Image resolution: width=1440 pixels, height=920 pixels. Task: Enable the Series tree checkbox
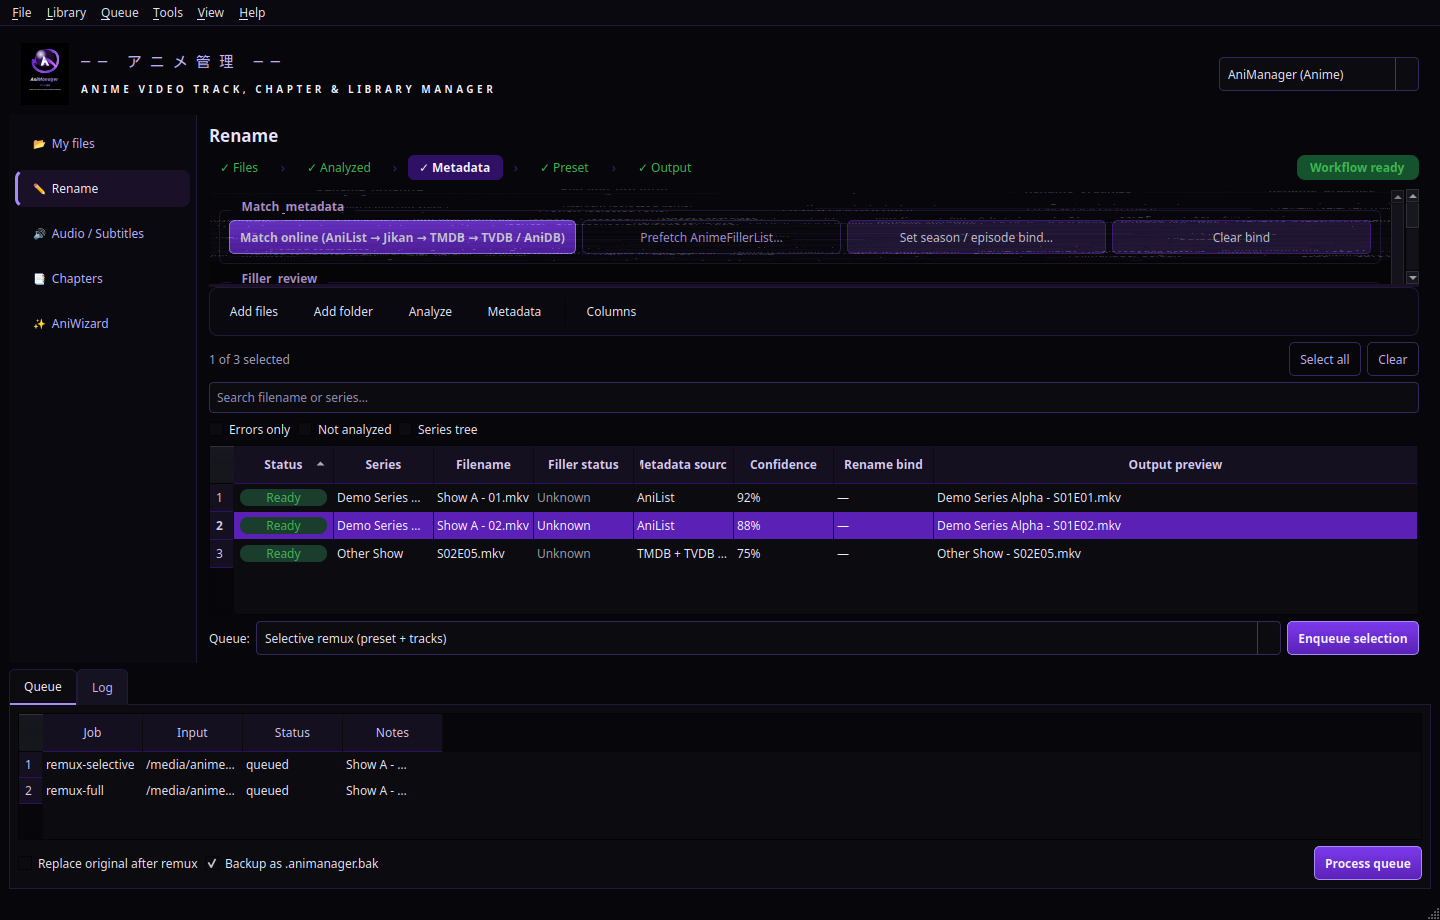(x=405, y=430)
